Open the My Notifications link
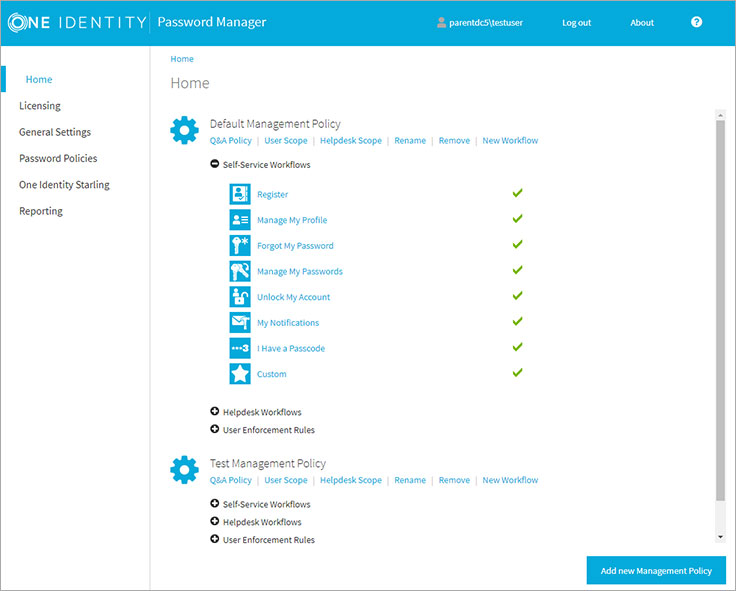Viewport: 736px width, 591px height. 288,322
